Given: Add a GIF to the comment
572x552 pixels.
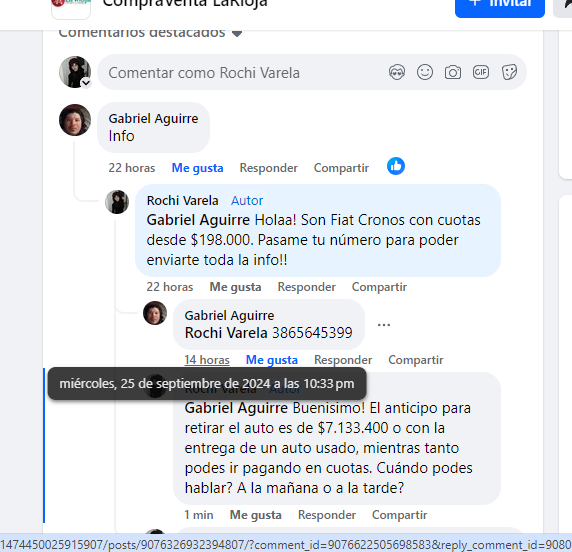Looking at the screenshot, I should [x=481, y=72].
